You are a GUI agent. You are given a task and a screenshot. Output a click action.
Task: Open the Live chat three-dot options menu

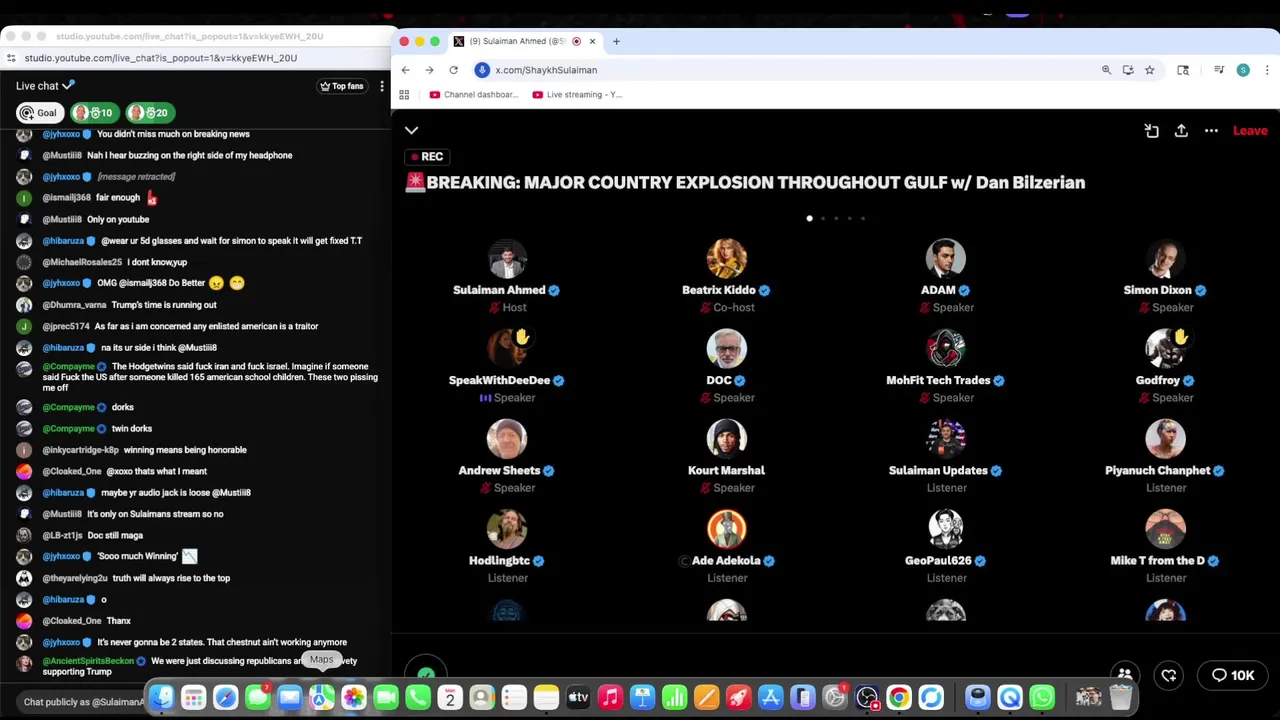pyautogui.click(x=381, y=86)
